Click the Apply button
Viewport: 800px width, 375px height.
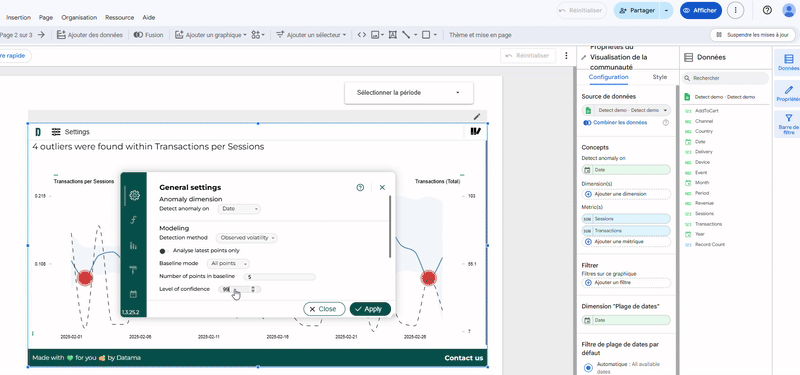click(370, 309)
